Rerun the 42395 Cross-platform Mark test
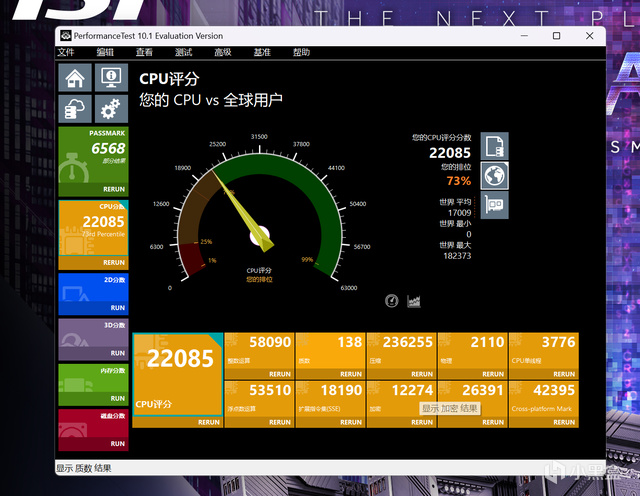The image size is (640, 496). click(564, 422)
